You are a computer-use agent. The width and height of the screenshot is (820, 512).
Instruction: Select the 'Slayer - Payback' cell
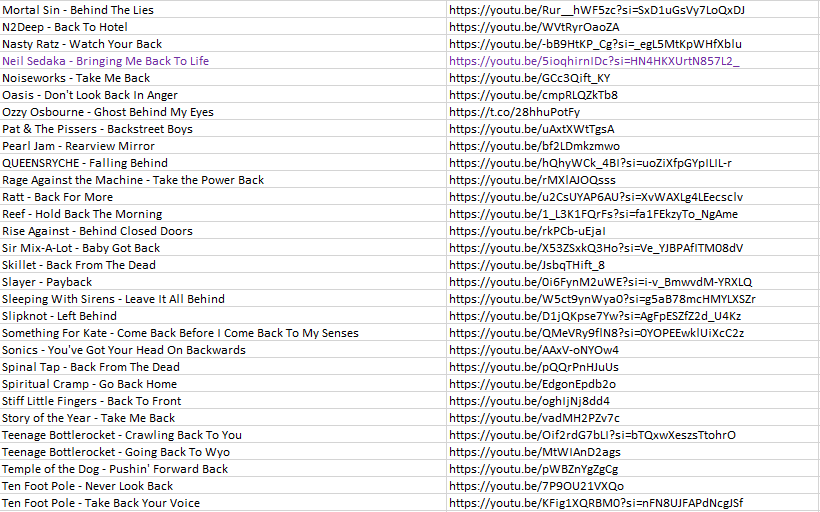pyautogui.click(x=223, y=281)
